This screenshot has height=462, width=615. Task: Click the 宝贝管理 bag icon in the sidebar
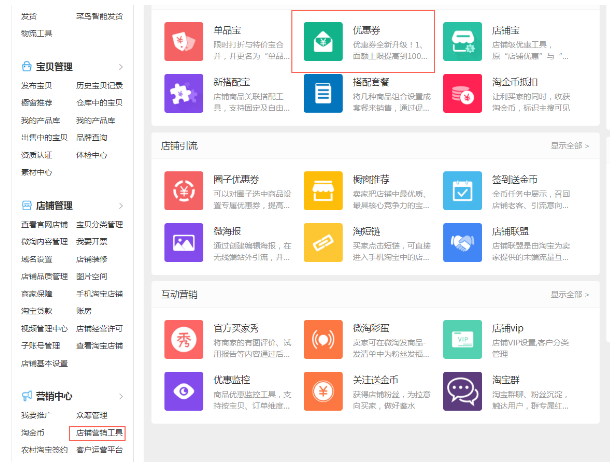click(x=27, y=66)
